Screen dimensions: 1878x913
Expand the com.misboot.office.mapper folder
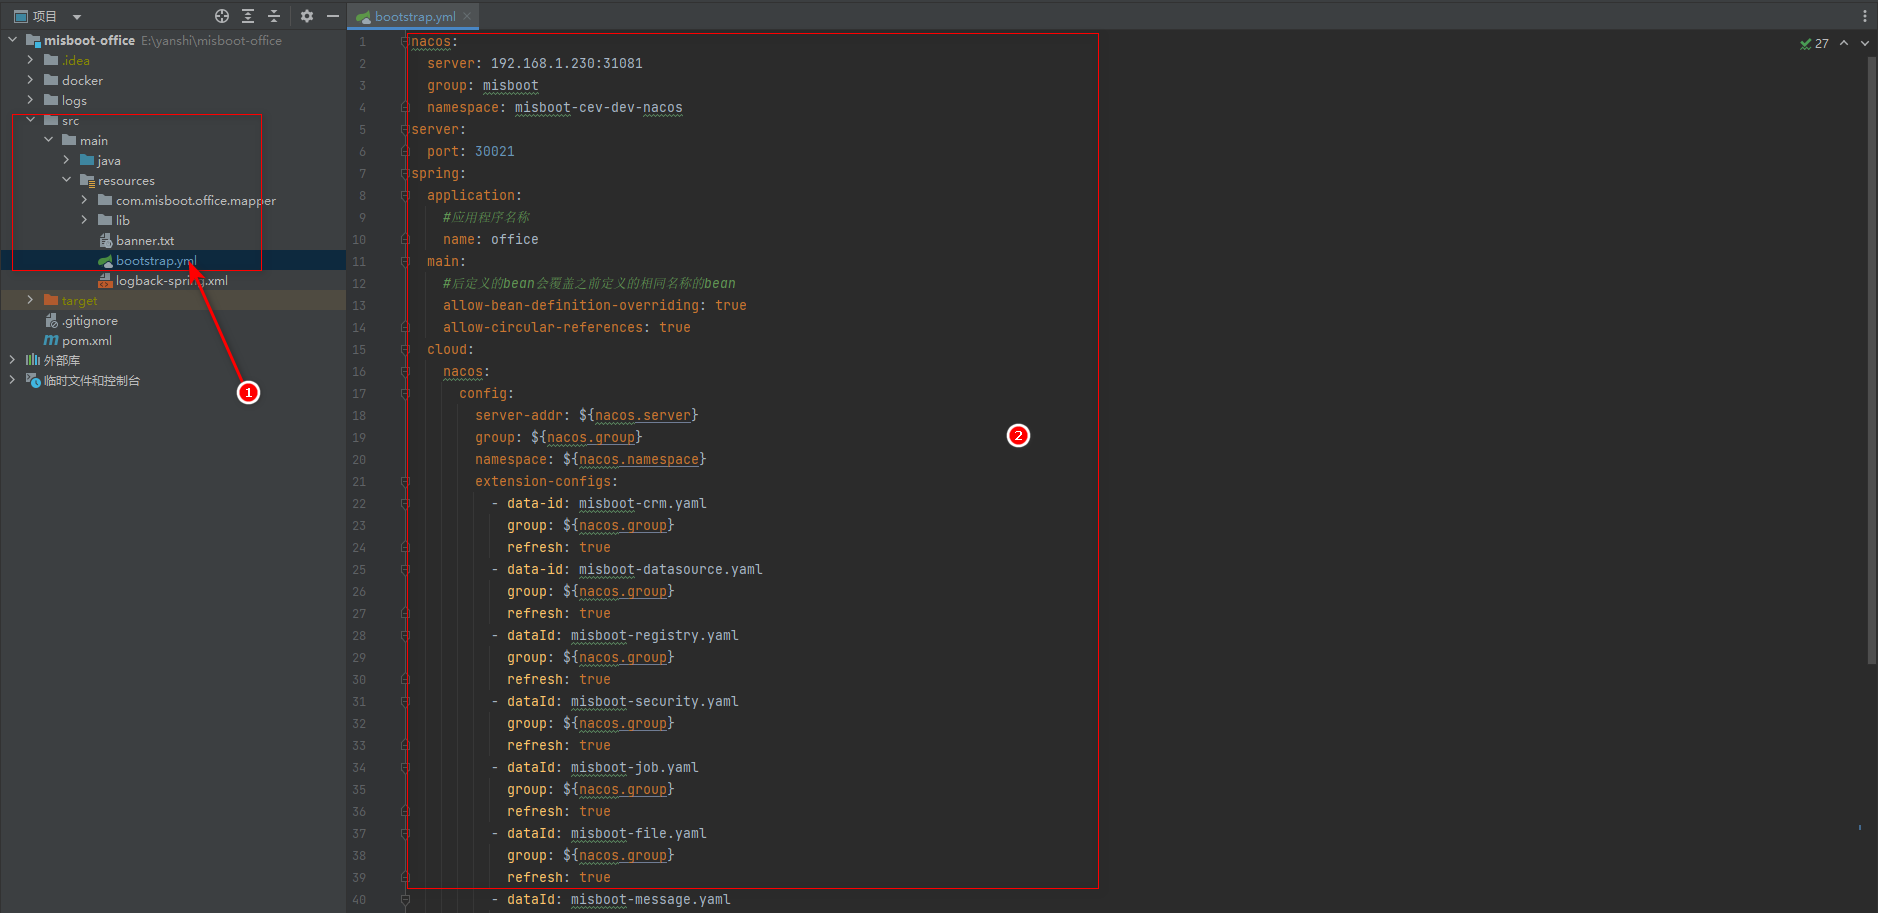coord(84,200)
